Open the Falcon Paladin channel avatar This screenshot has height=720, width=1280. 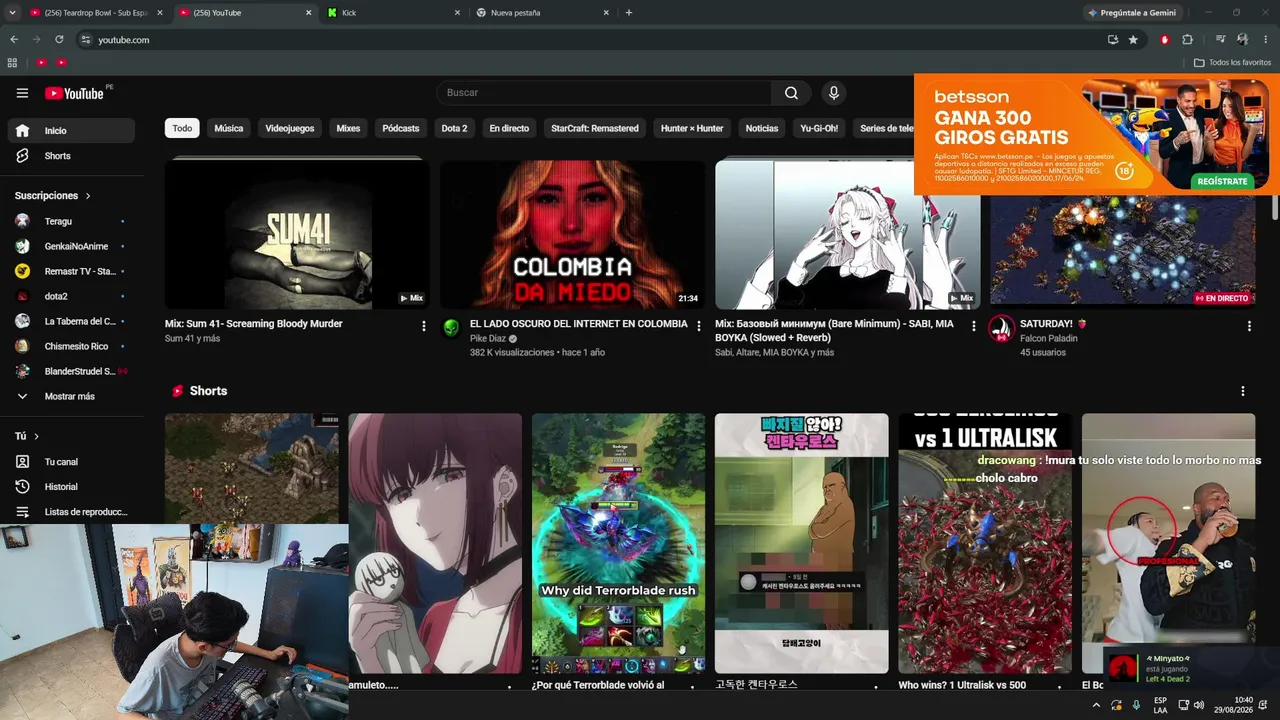[1001, 329]
